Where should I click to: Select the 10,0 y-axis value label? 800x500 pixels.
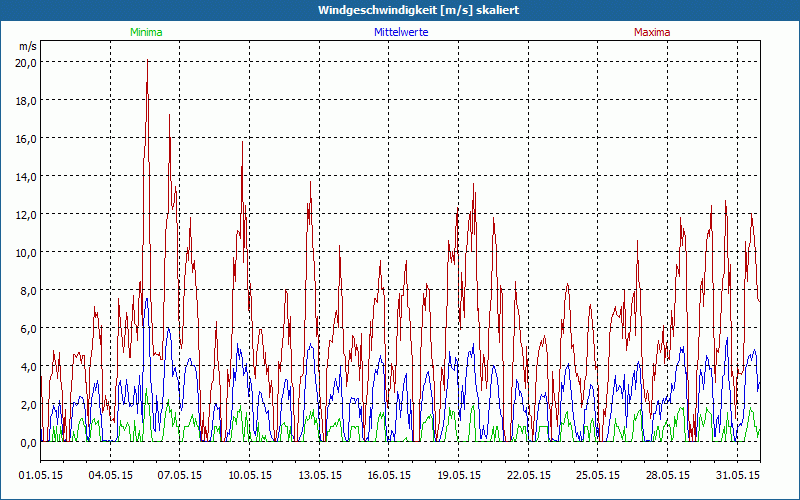tap(26, 252)
